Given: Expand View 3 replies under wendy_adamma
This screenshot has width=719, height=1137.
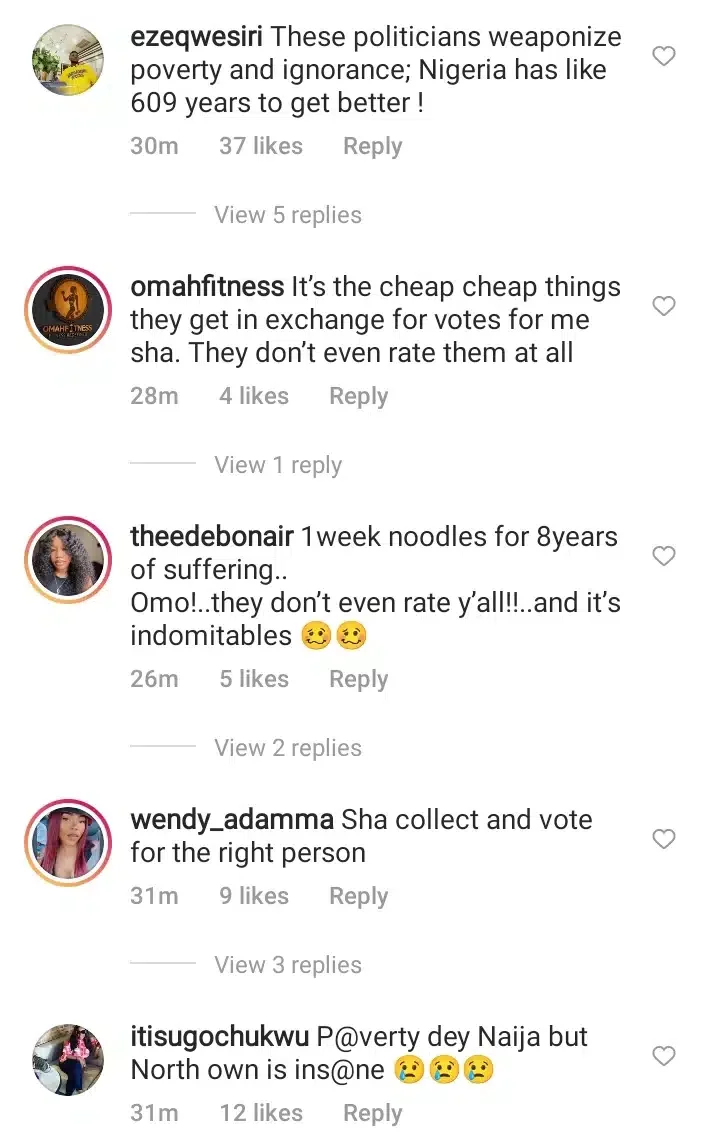Looking at the screenshot, I should click(x=287, y=965).
